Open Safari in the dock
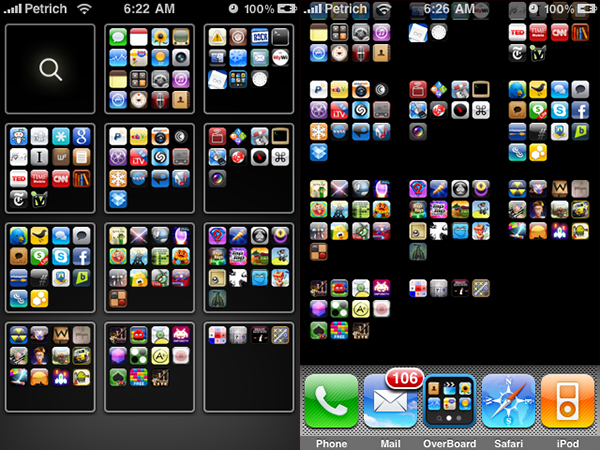The height and width of the screenshot is (450, 600). tap(508, 401)
